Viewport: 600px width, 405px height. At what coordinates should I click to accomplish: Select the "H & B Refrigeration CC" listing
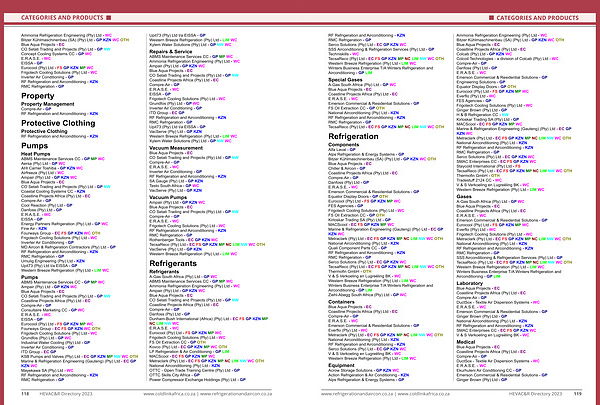483,114
